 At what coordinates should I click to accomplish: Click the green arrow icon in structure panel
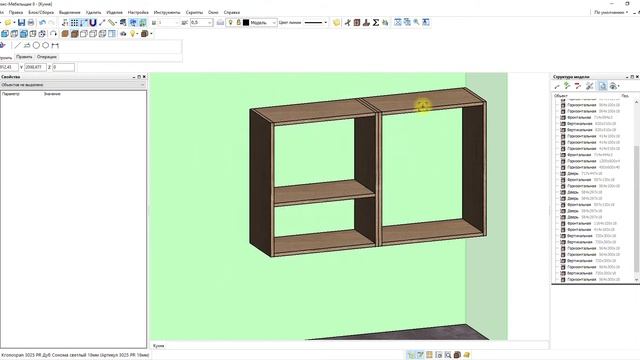point(567,86)
